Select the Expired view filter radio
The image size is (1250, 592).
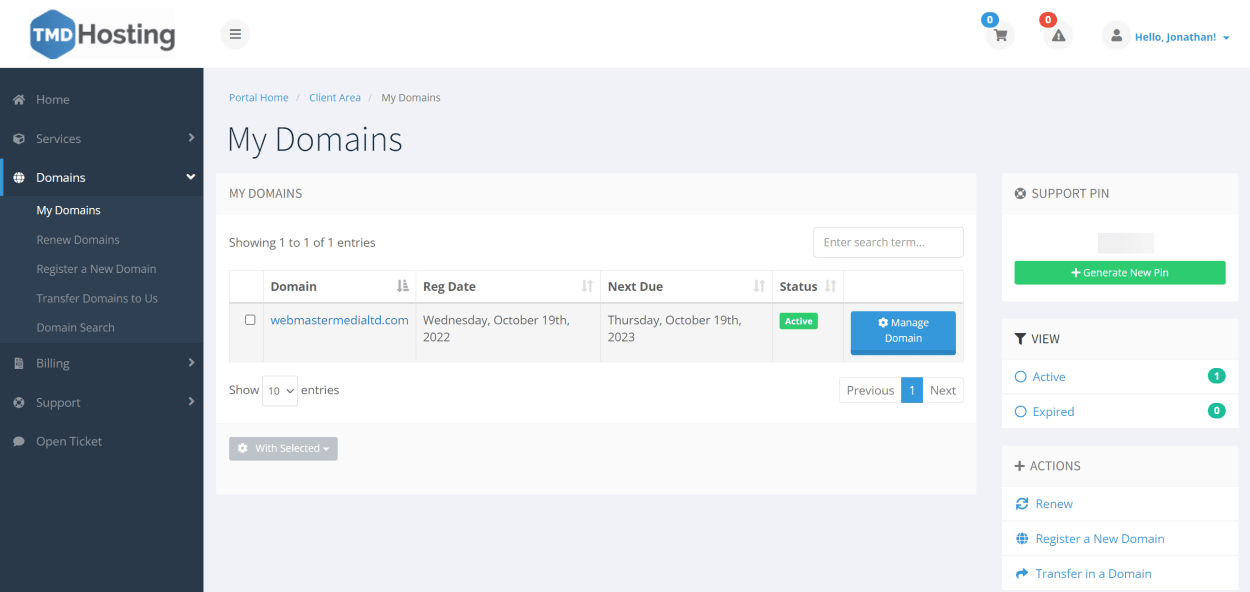coord(1021,412)
